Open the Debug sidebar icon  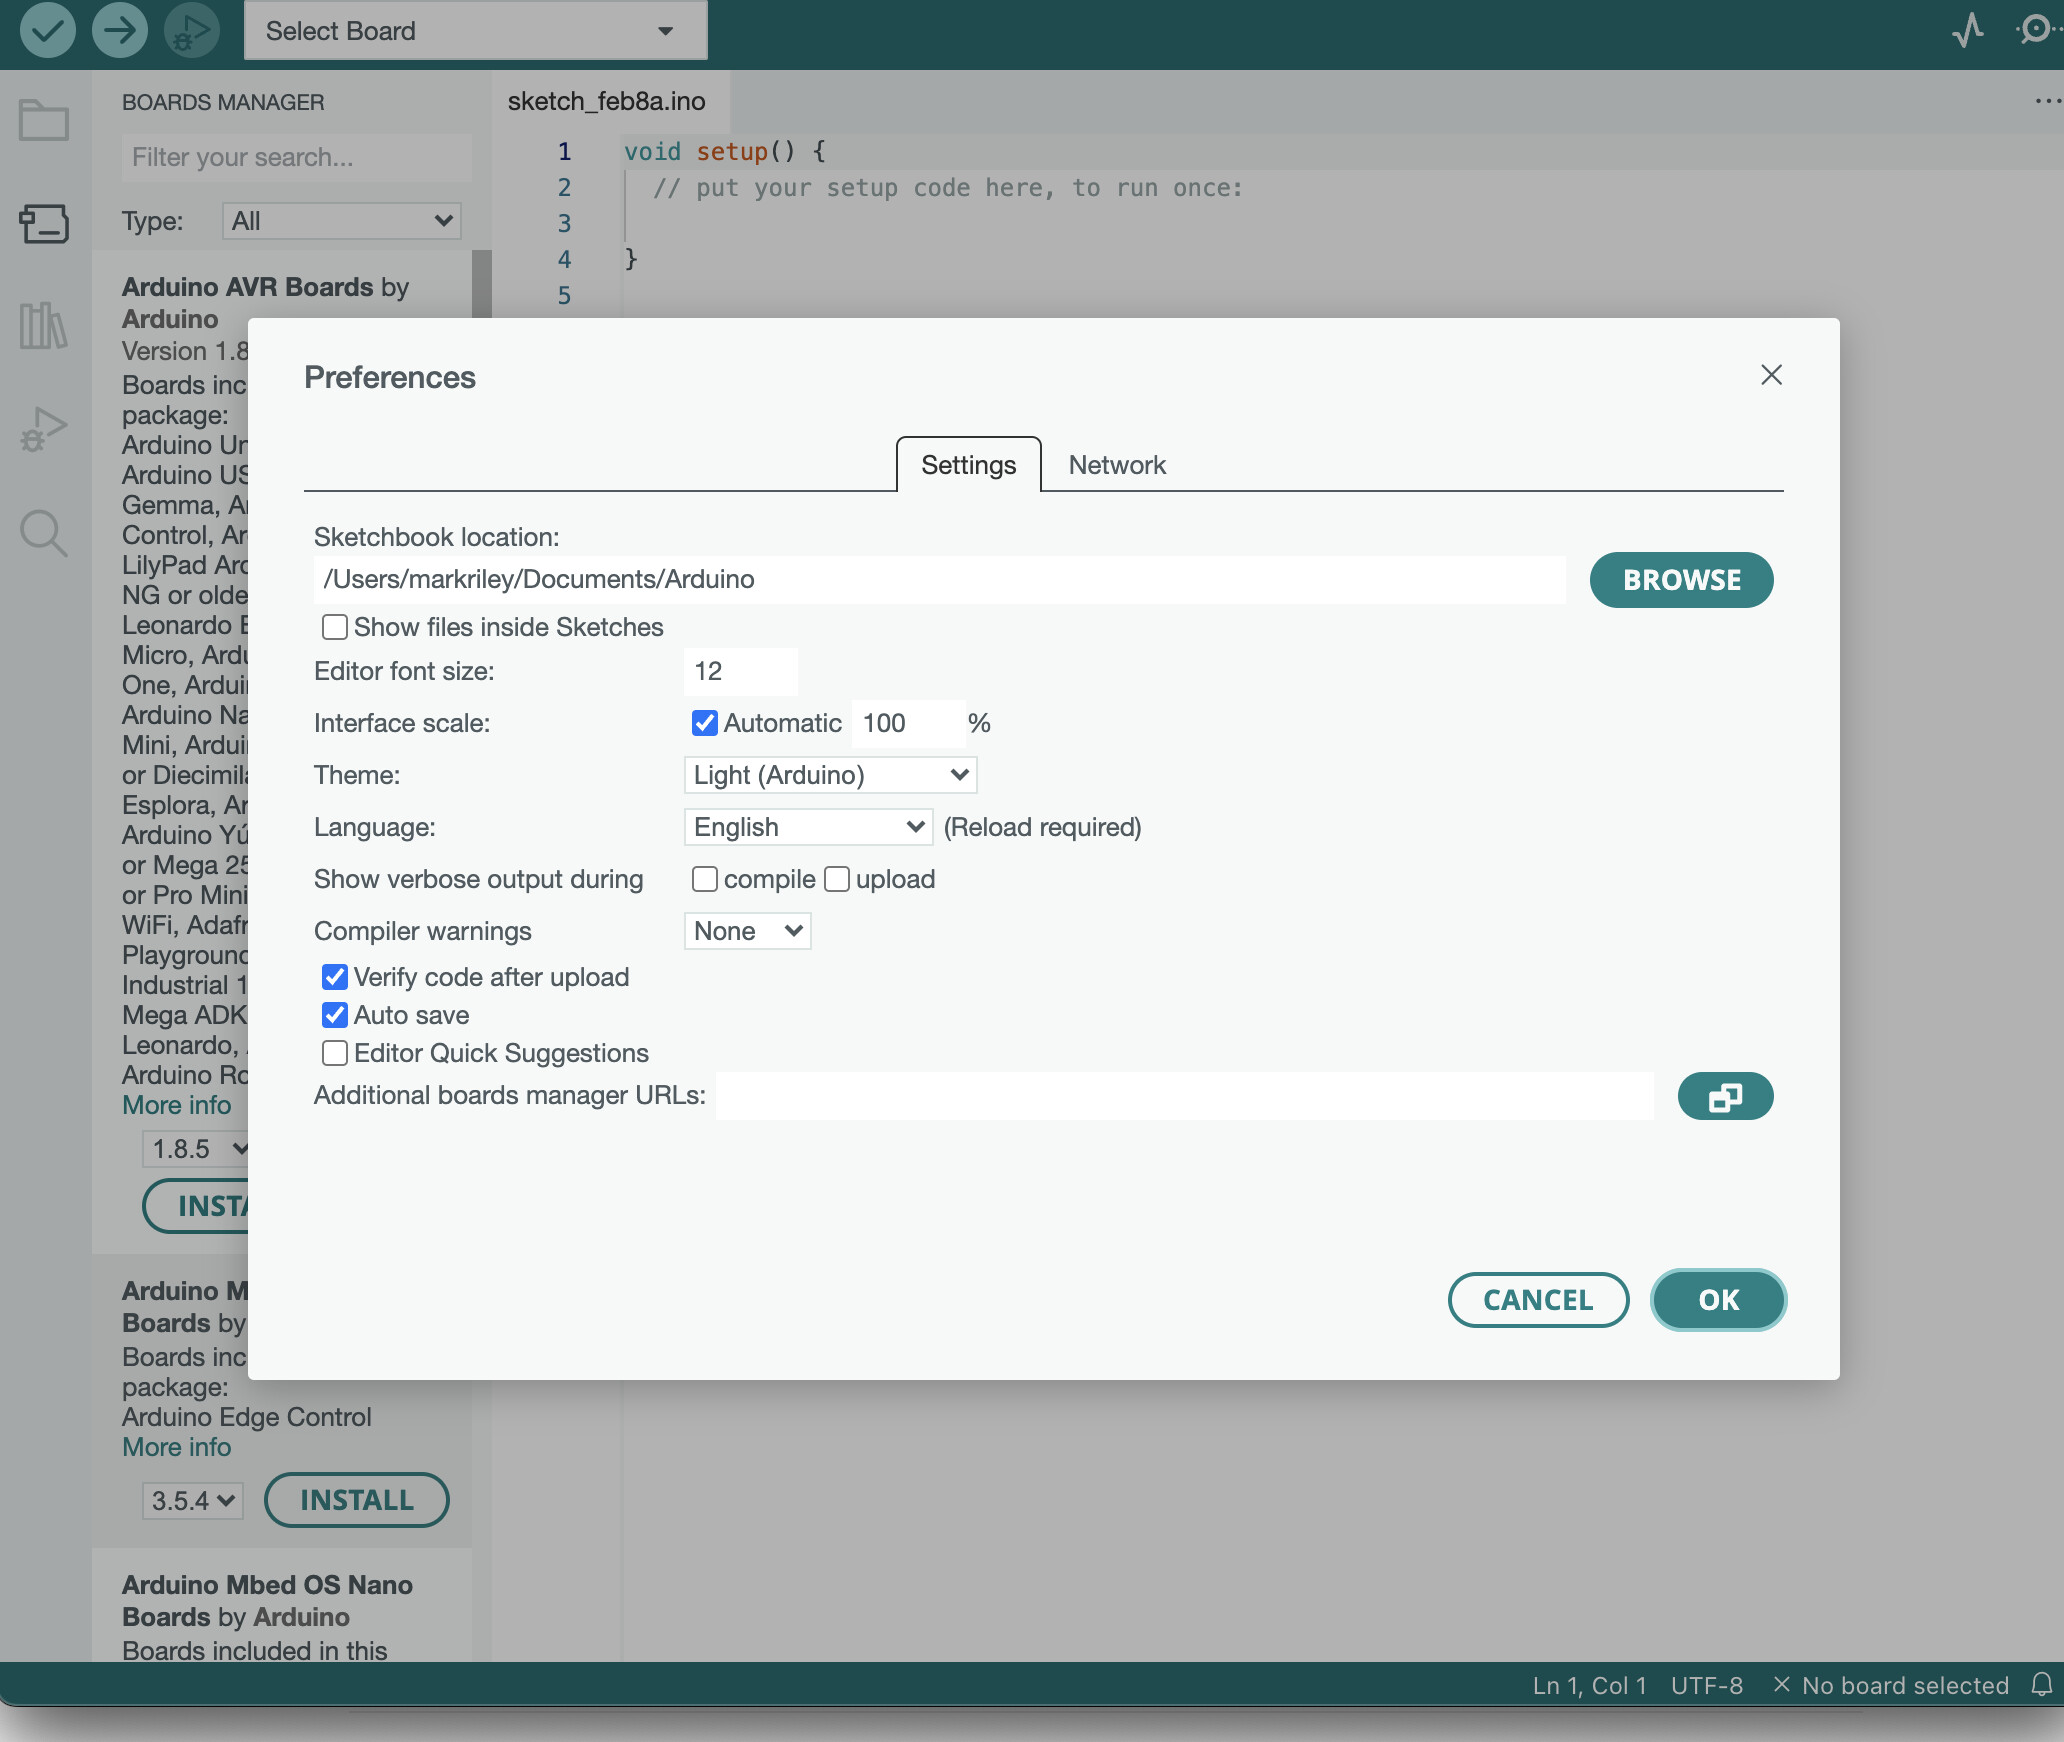44,430
